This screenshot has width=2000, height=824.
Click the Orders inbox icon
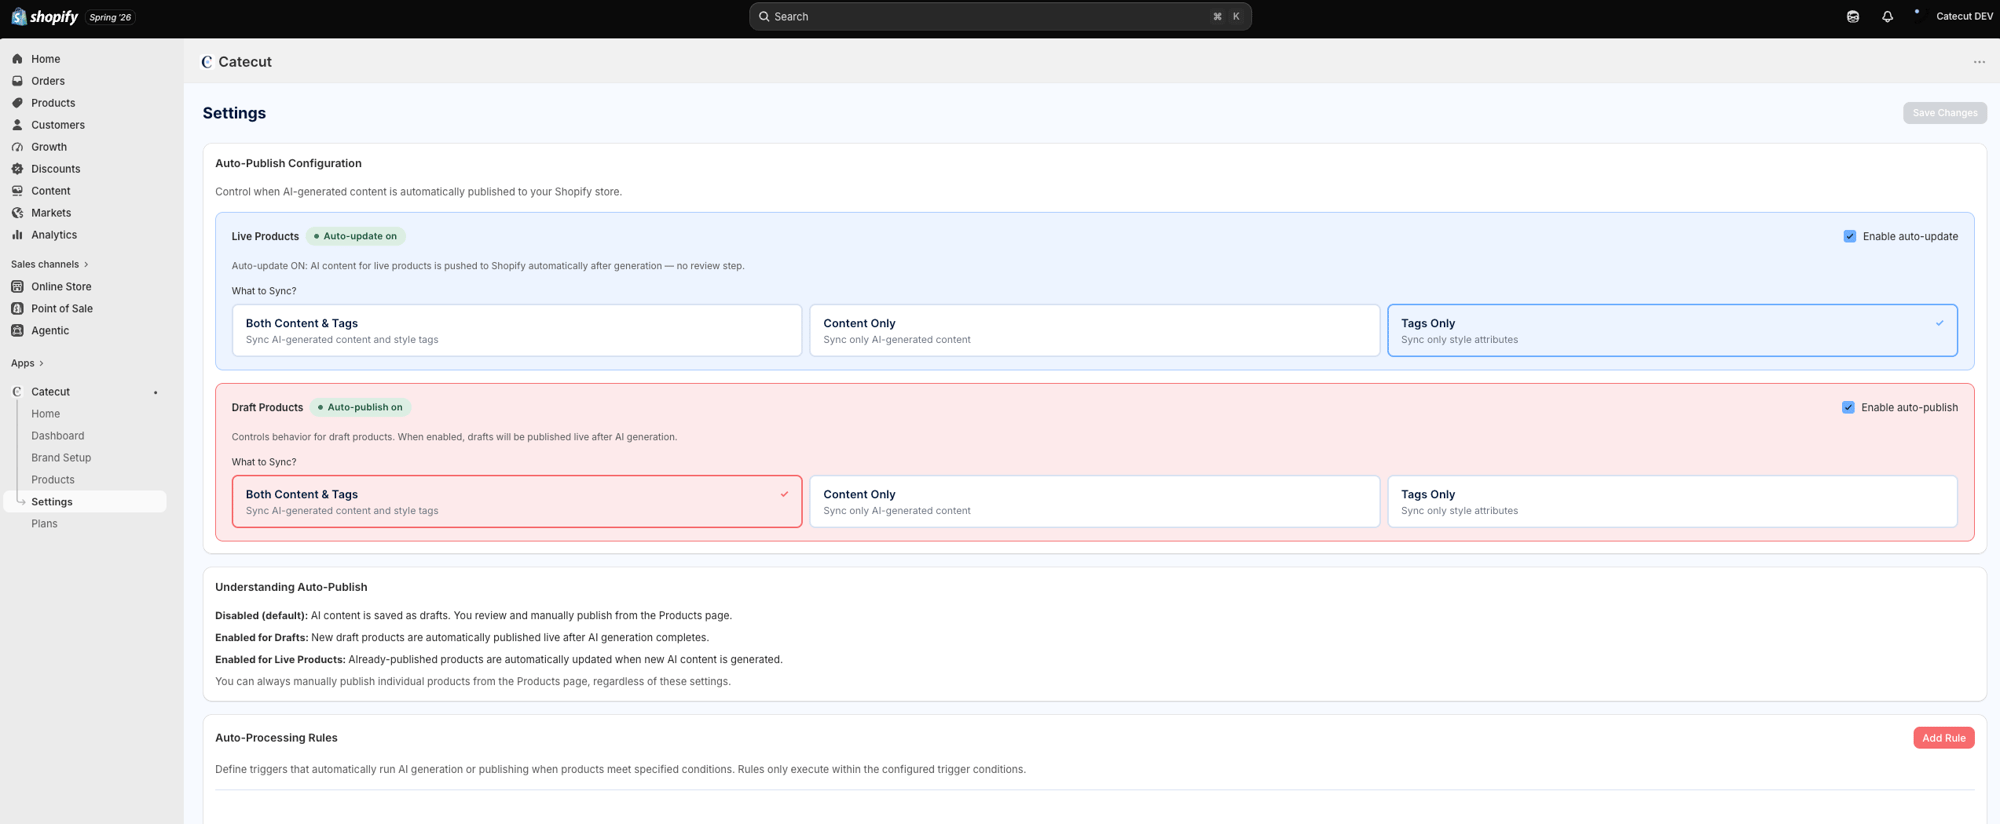[x=17, y=81]
